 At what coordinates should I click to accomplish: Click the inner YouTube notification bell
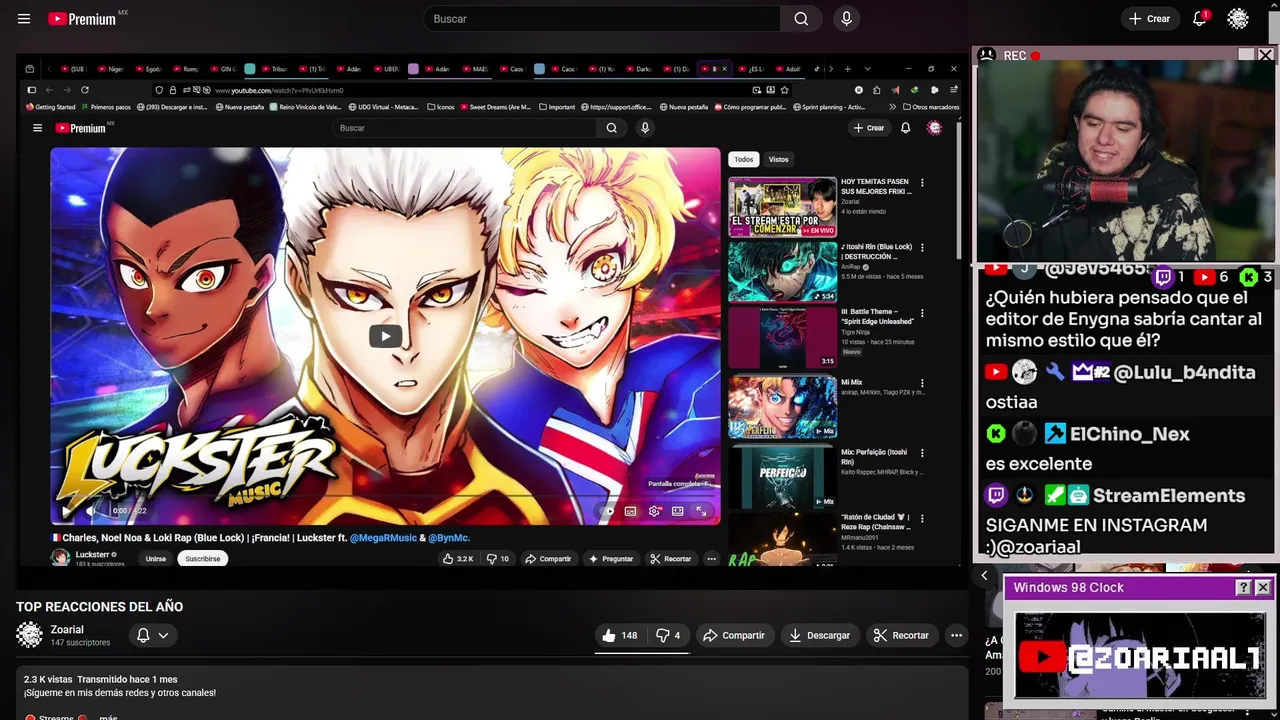[905, 128]
